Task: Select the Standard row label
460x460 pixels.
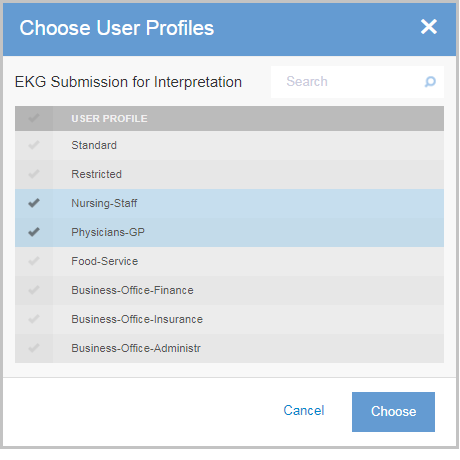Action: coord(94,145)
